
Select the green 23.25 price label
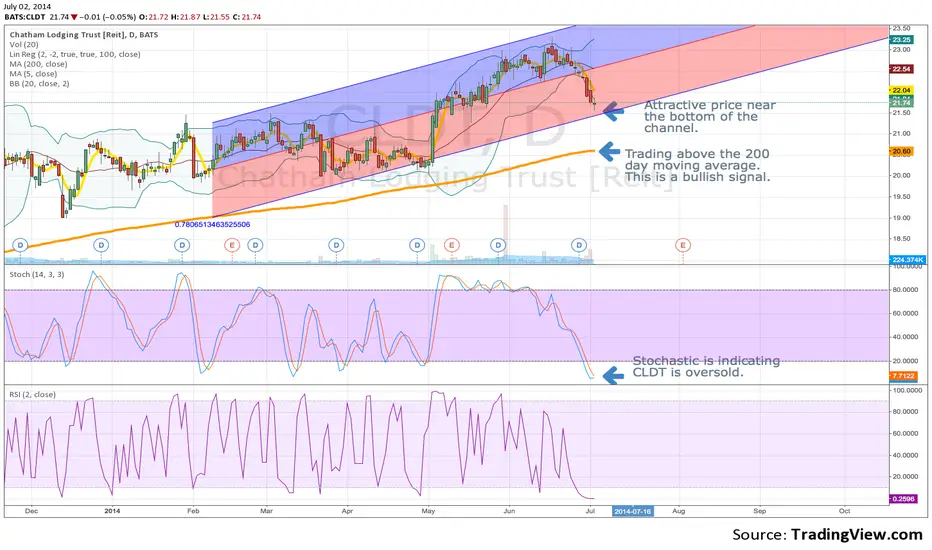pos(901,39)
